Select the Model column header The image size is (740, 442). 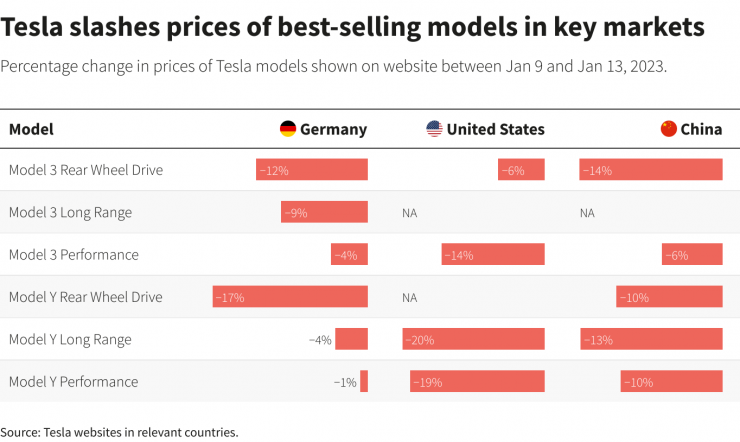point(31,129)
